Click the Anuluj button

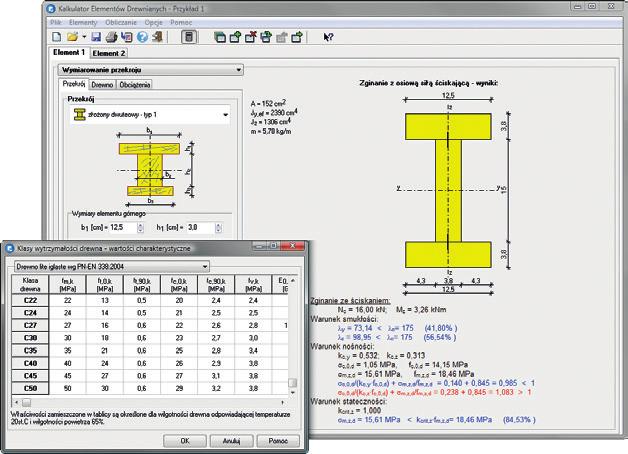(231, 441)
